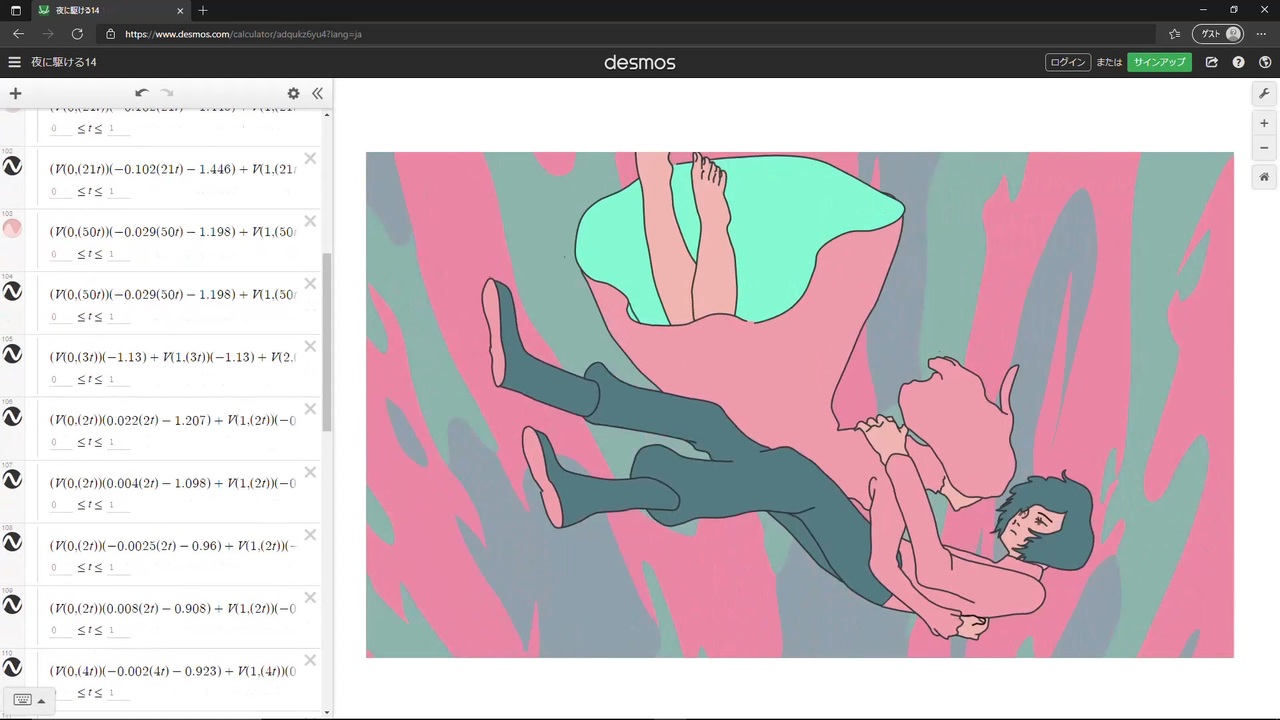Zoom in on the graph
The image size is (1280, 720).
[1264, 123]
